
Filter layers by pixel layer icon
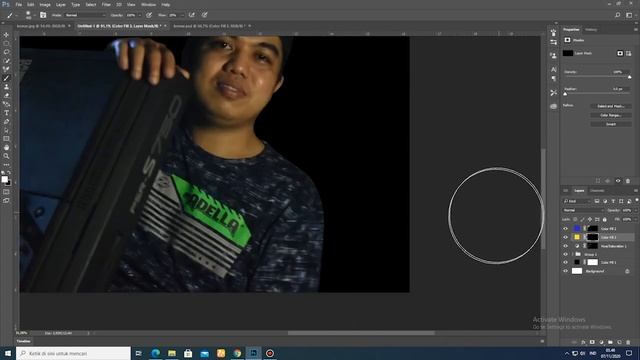597,201
